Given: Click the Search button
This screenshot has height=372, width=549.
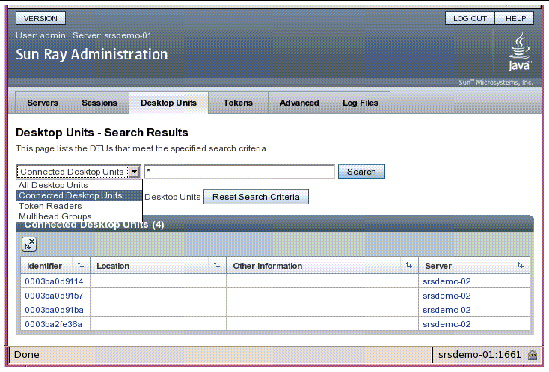Looking at the screenshot, I should [361, 172].
